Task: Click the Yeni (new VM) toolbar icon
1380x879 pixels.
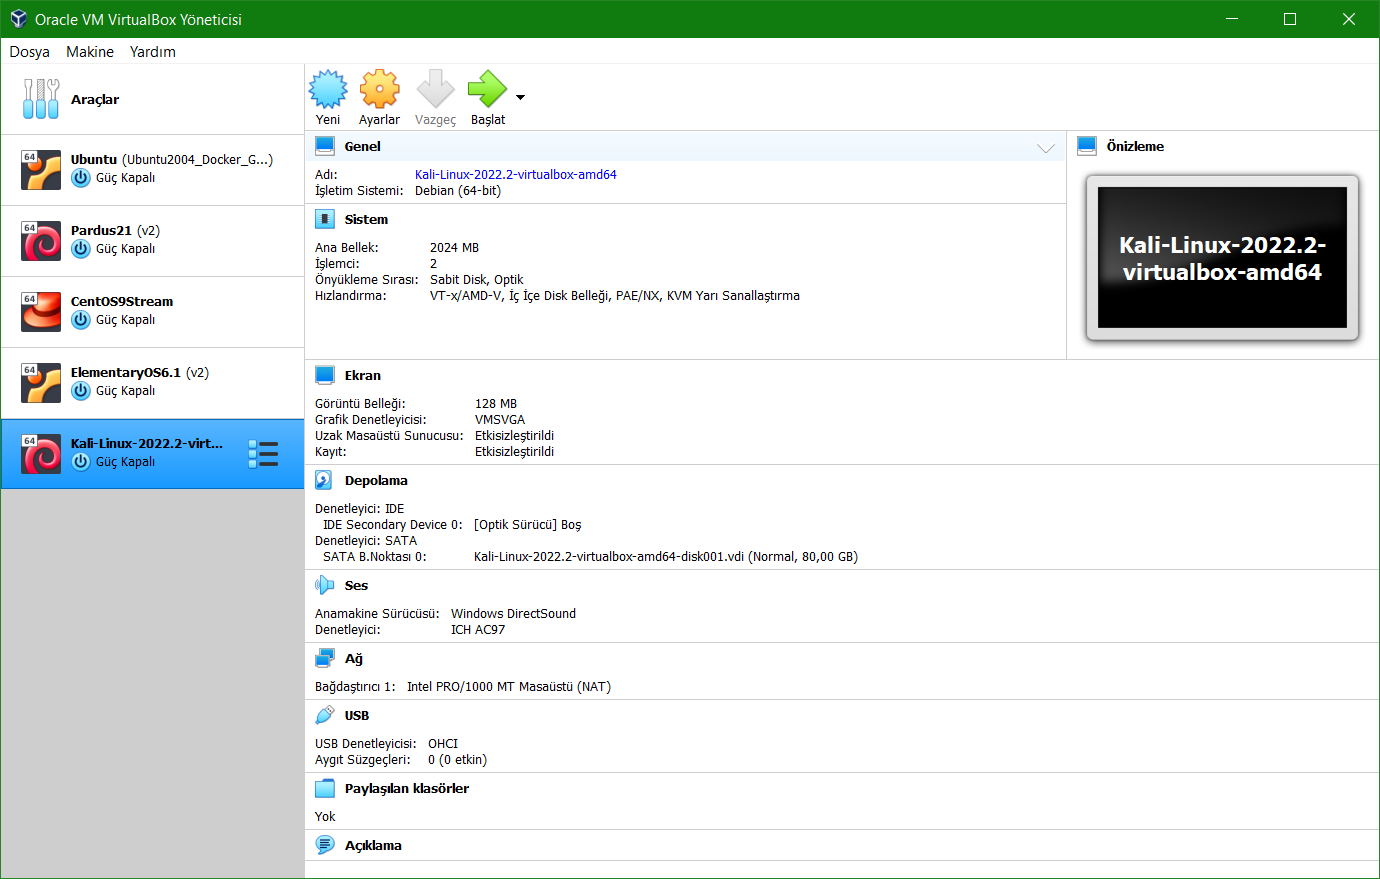Action: pyautogui.click(x=328, y=89)
